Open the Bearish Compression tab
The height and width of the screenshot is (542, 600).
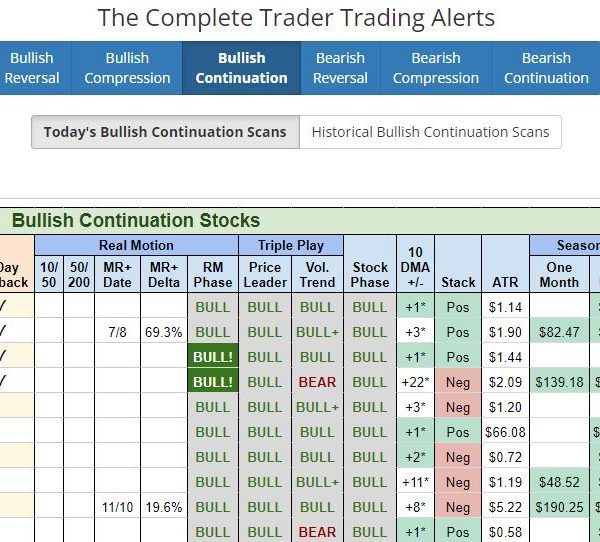click(435, 68)
